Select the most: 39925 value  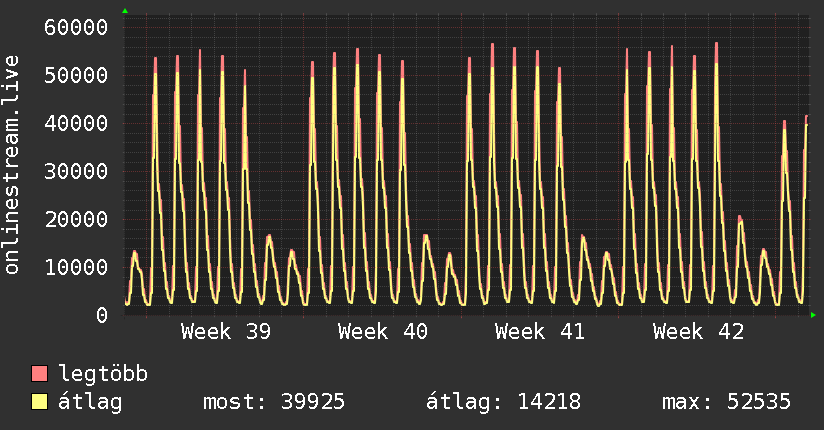[274, 402]
